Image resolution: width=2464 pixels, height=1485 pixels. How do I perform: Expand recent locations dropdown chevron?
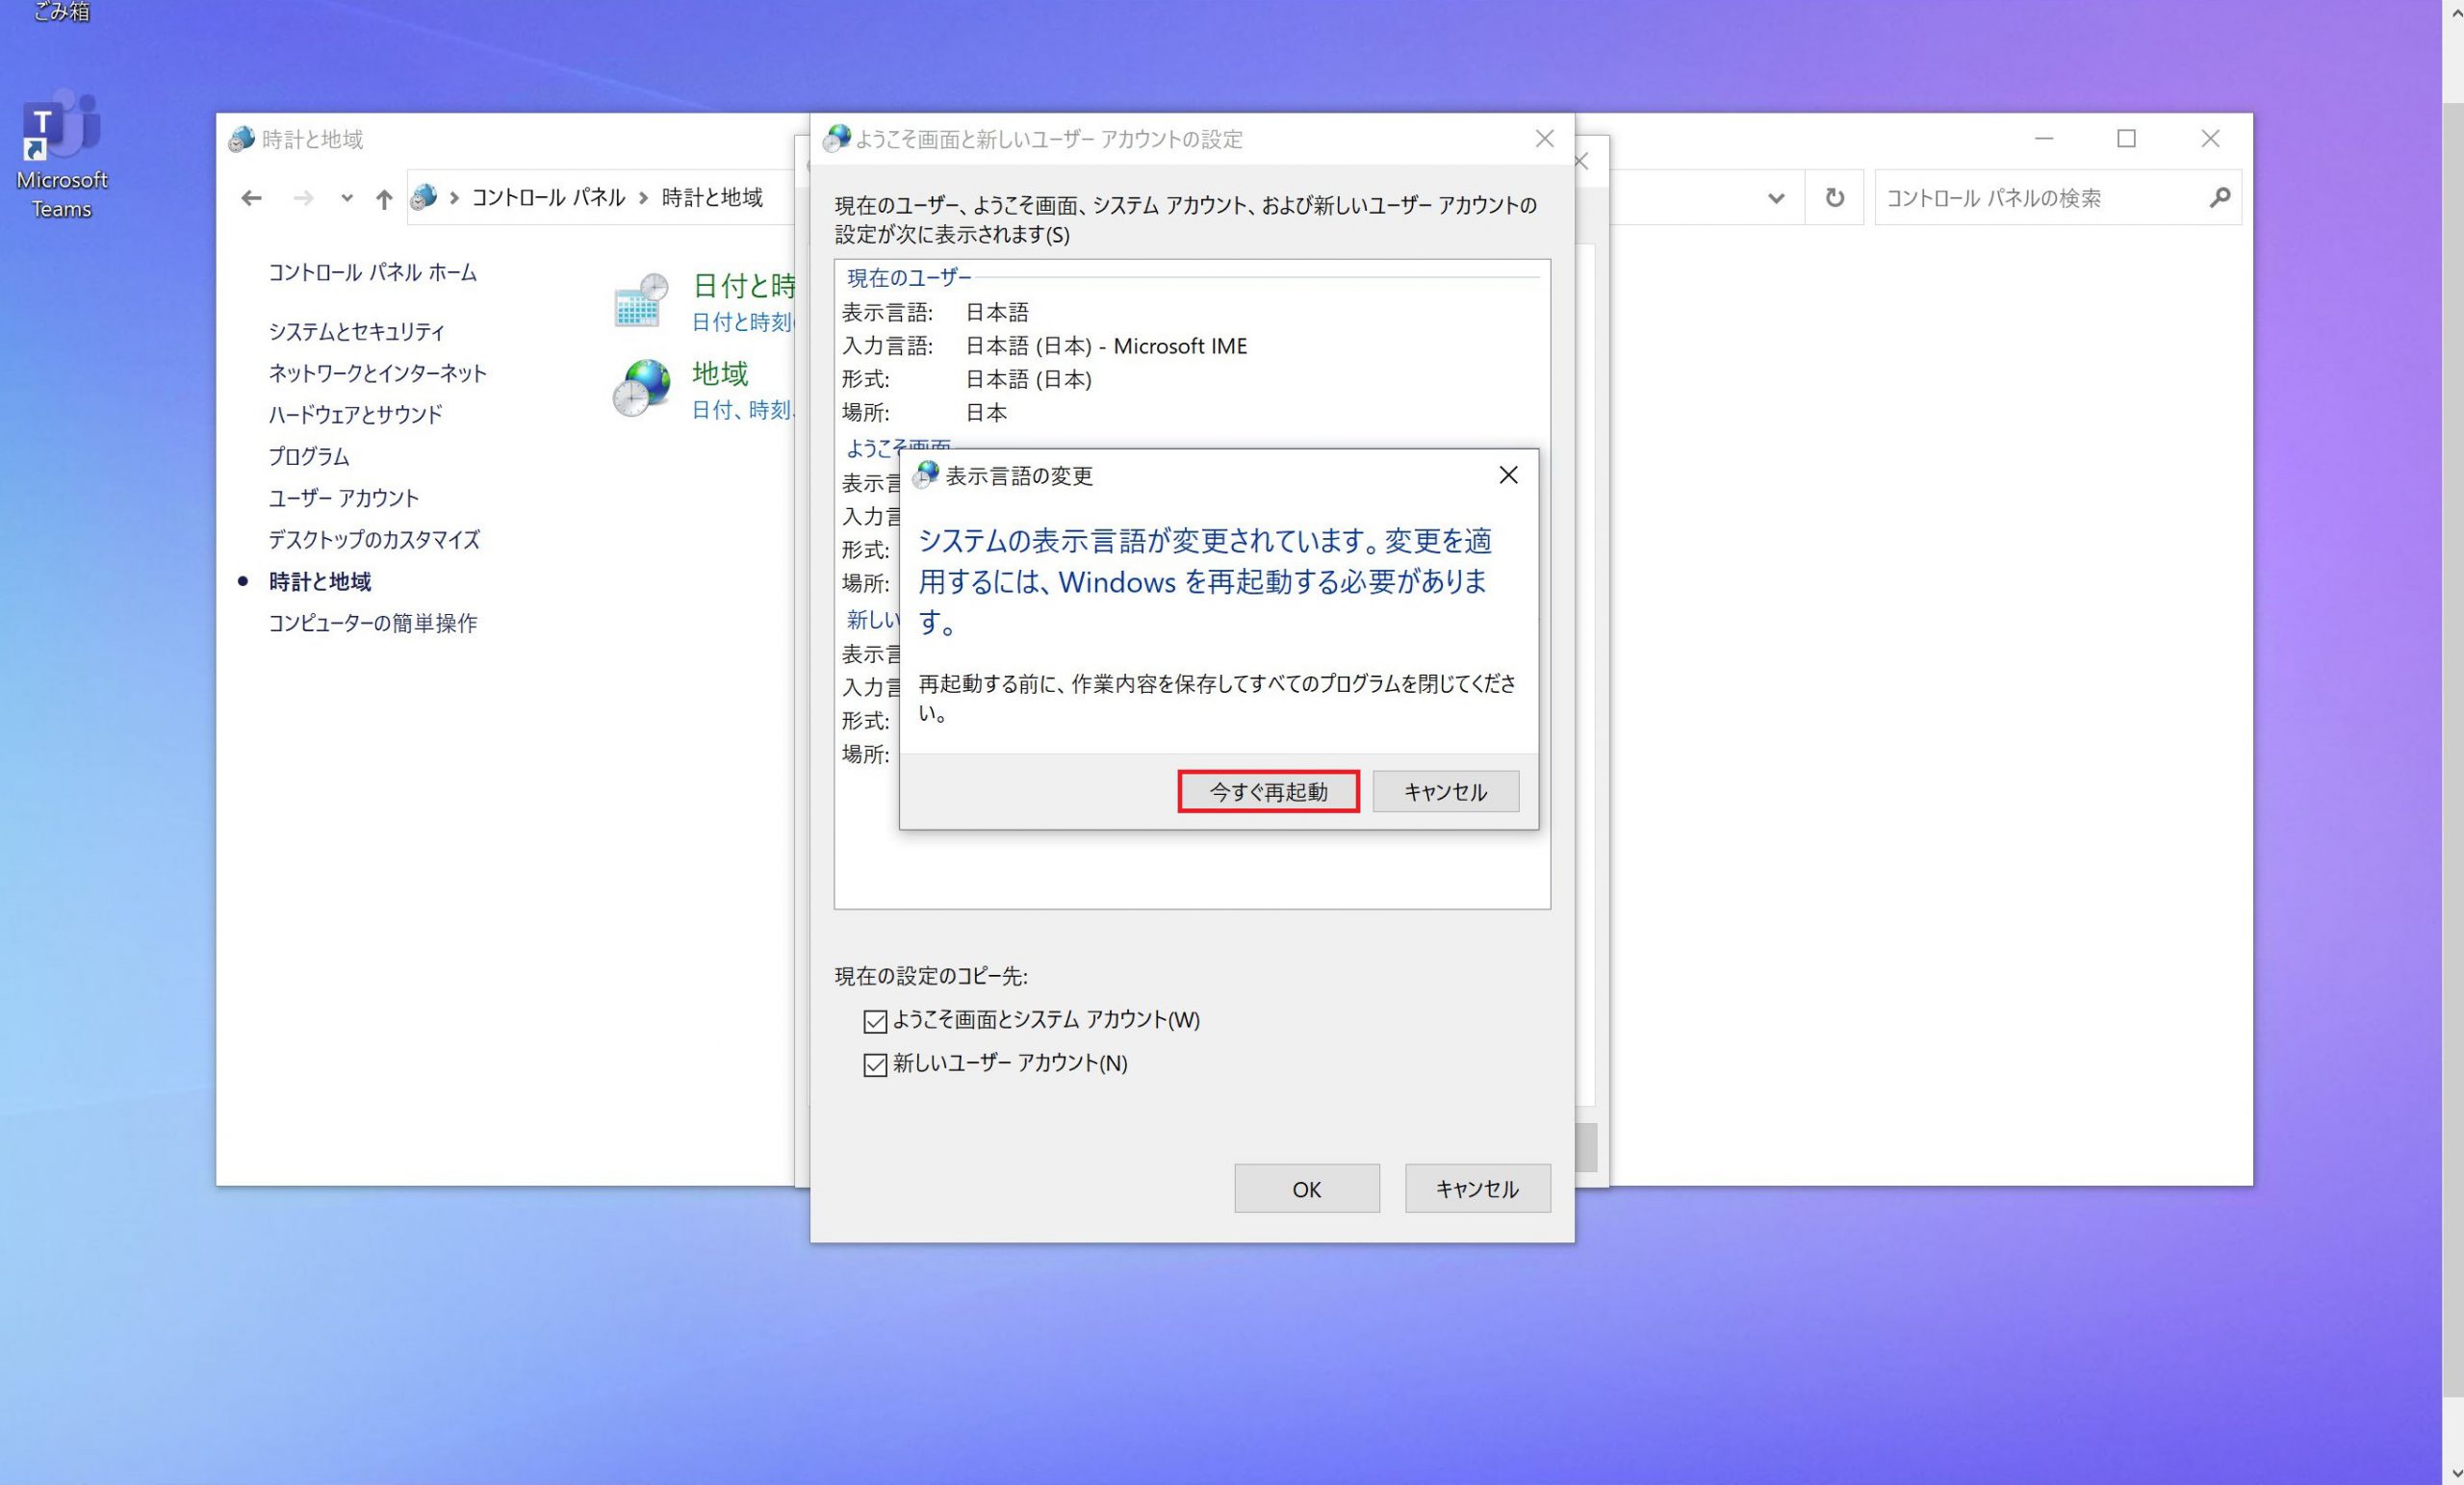tap(346, 198)
